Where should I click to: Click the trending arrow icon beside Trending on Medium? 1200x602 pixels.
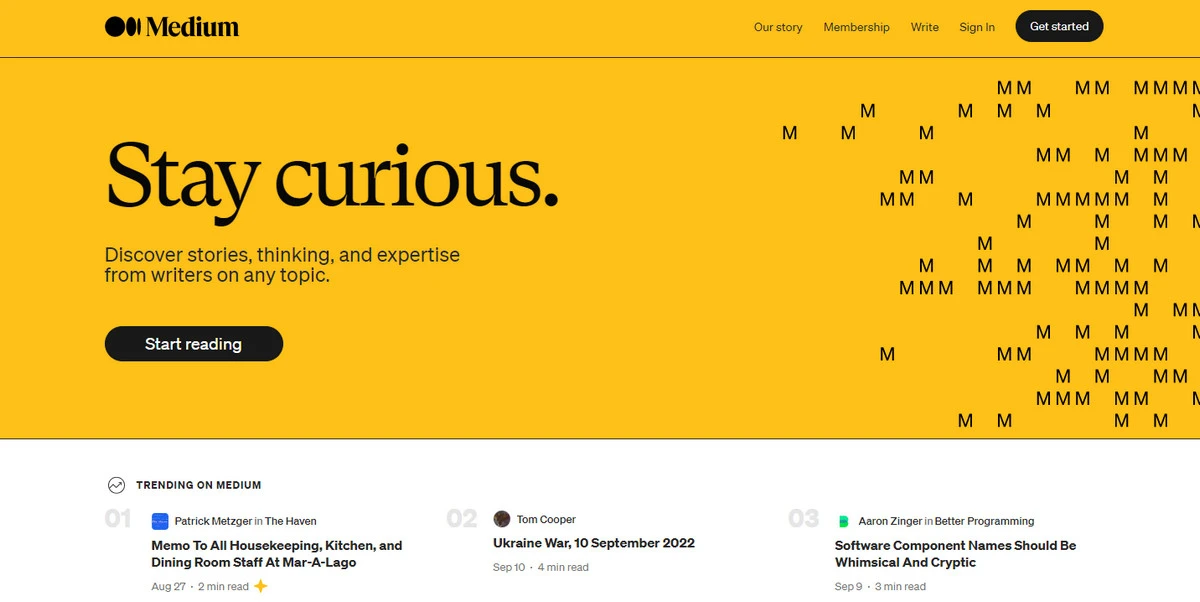point(116,485)
